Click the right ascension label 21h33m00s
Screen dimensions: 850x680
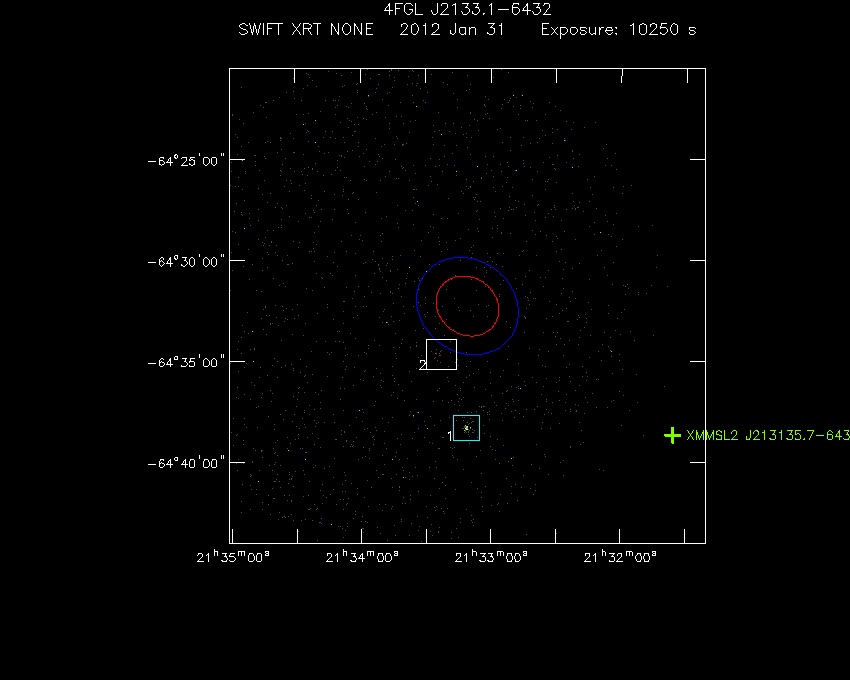click(491, 557)
